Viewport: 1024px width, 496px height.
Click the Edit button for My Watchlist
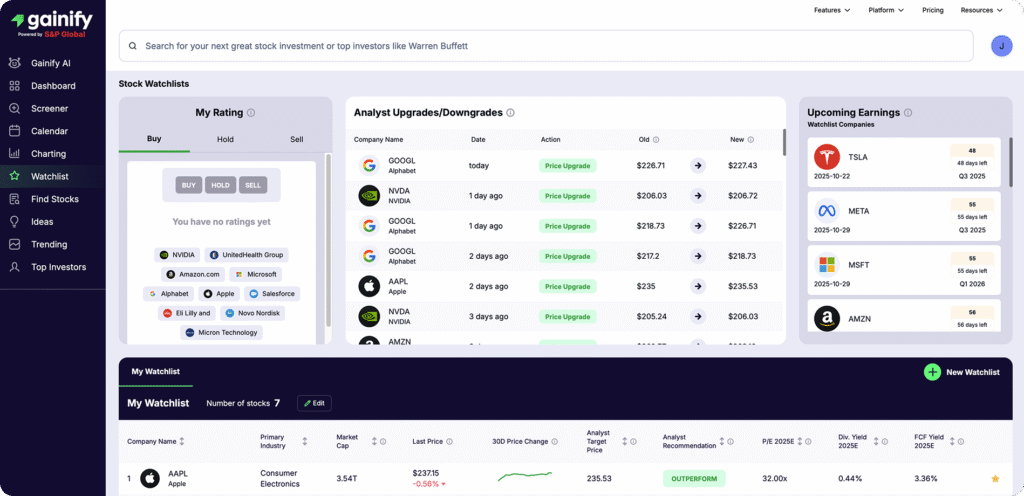coord(314,403)
